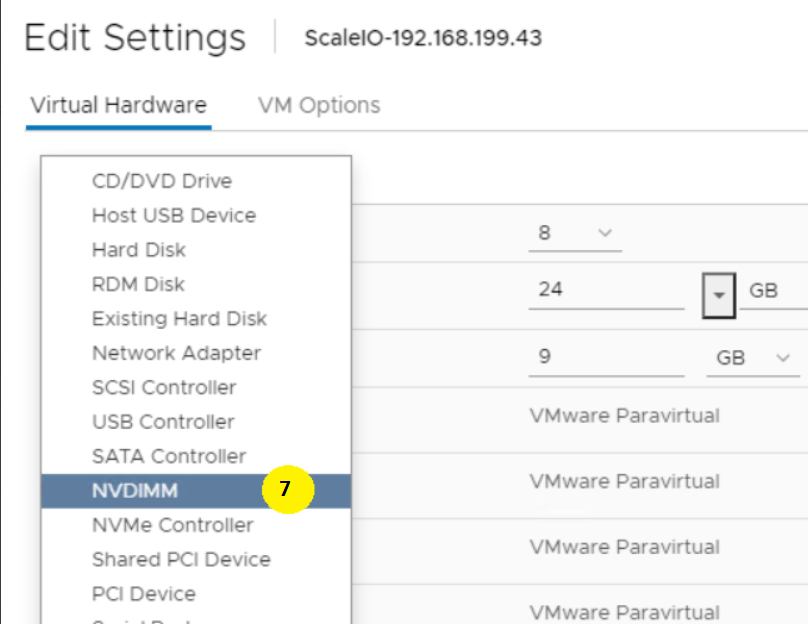
Task: Select RDM Disk option
Action: [137, 284]
